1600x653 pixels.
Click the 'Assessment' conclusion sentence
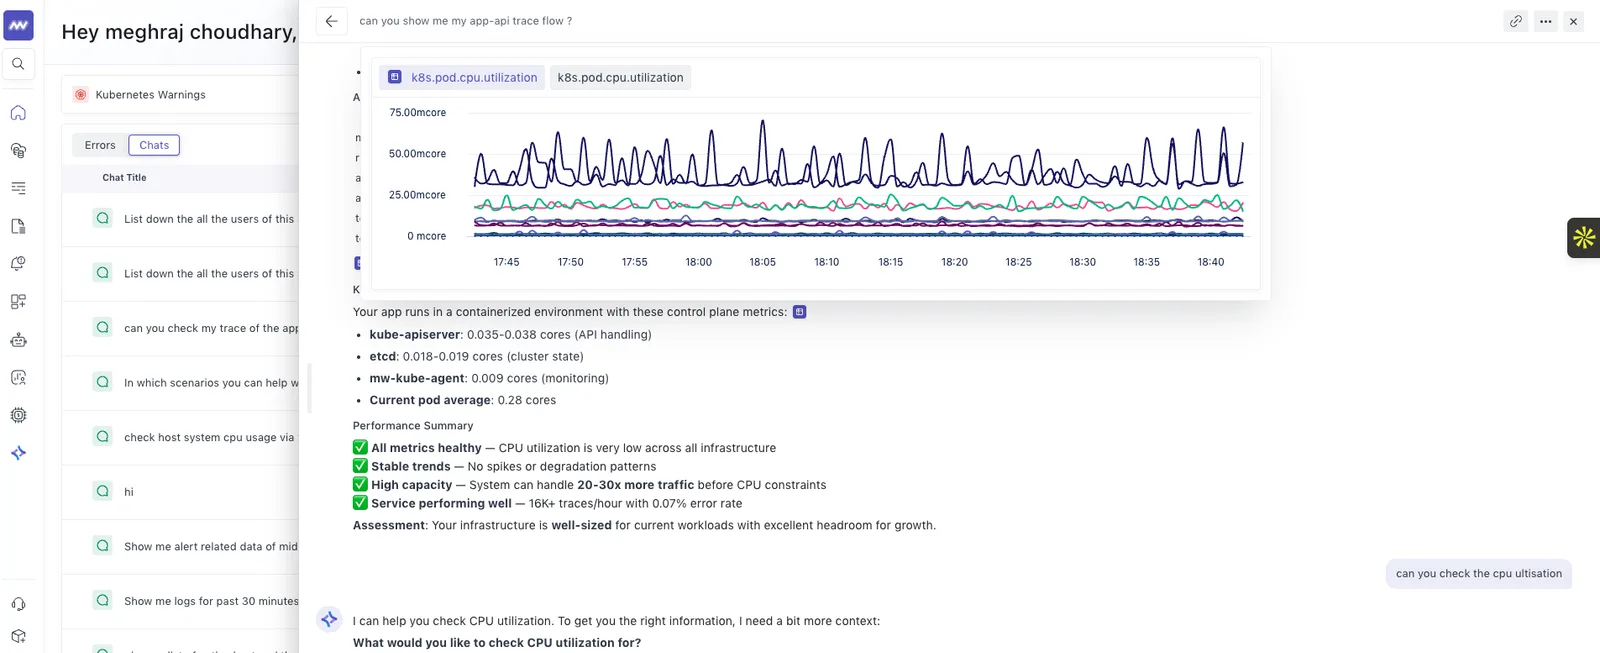coord(644,526)
